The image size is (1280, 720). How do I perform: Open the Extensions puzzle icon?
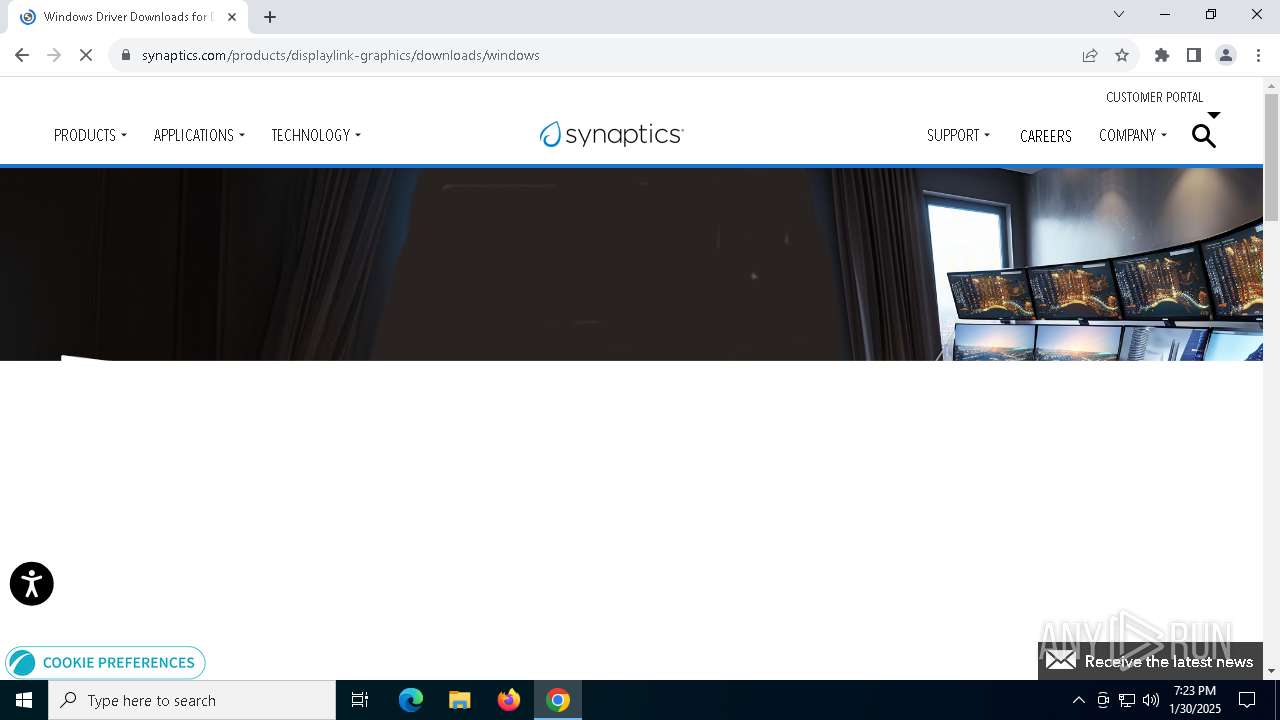[x=1162, y=55]
